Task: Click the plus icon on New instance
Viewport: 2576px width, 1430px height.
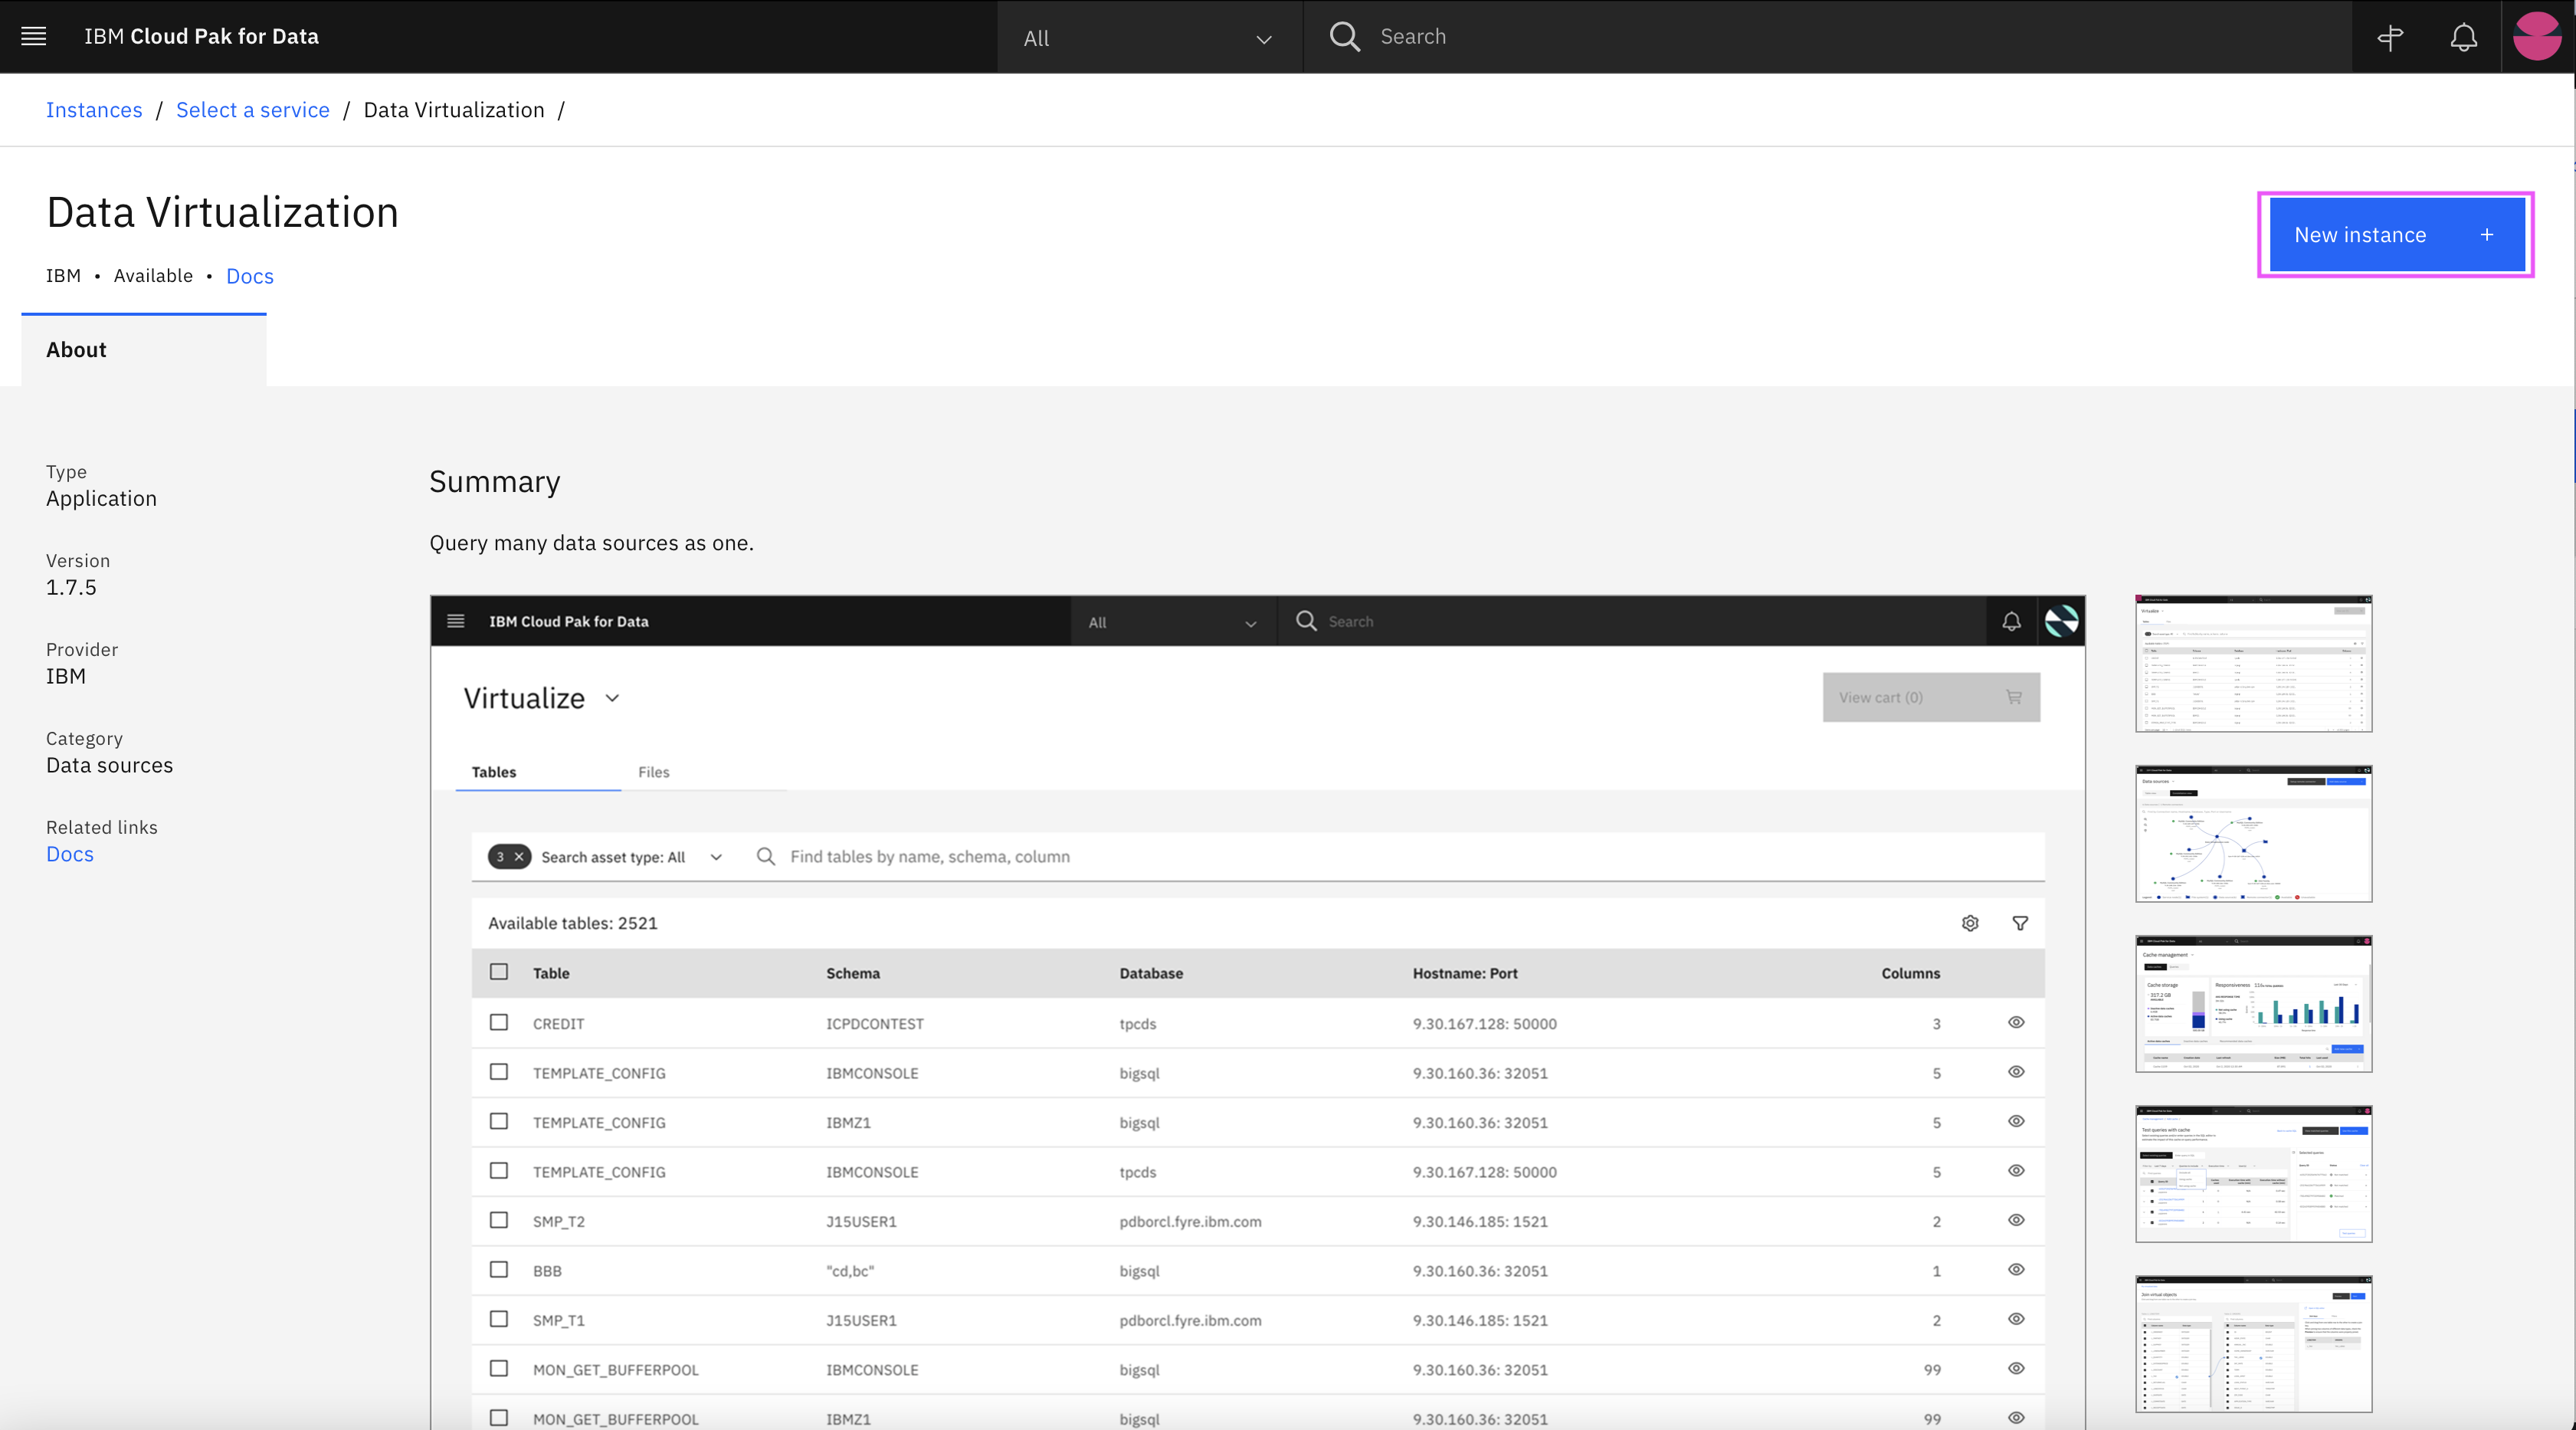Action: (2487, 235)
